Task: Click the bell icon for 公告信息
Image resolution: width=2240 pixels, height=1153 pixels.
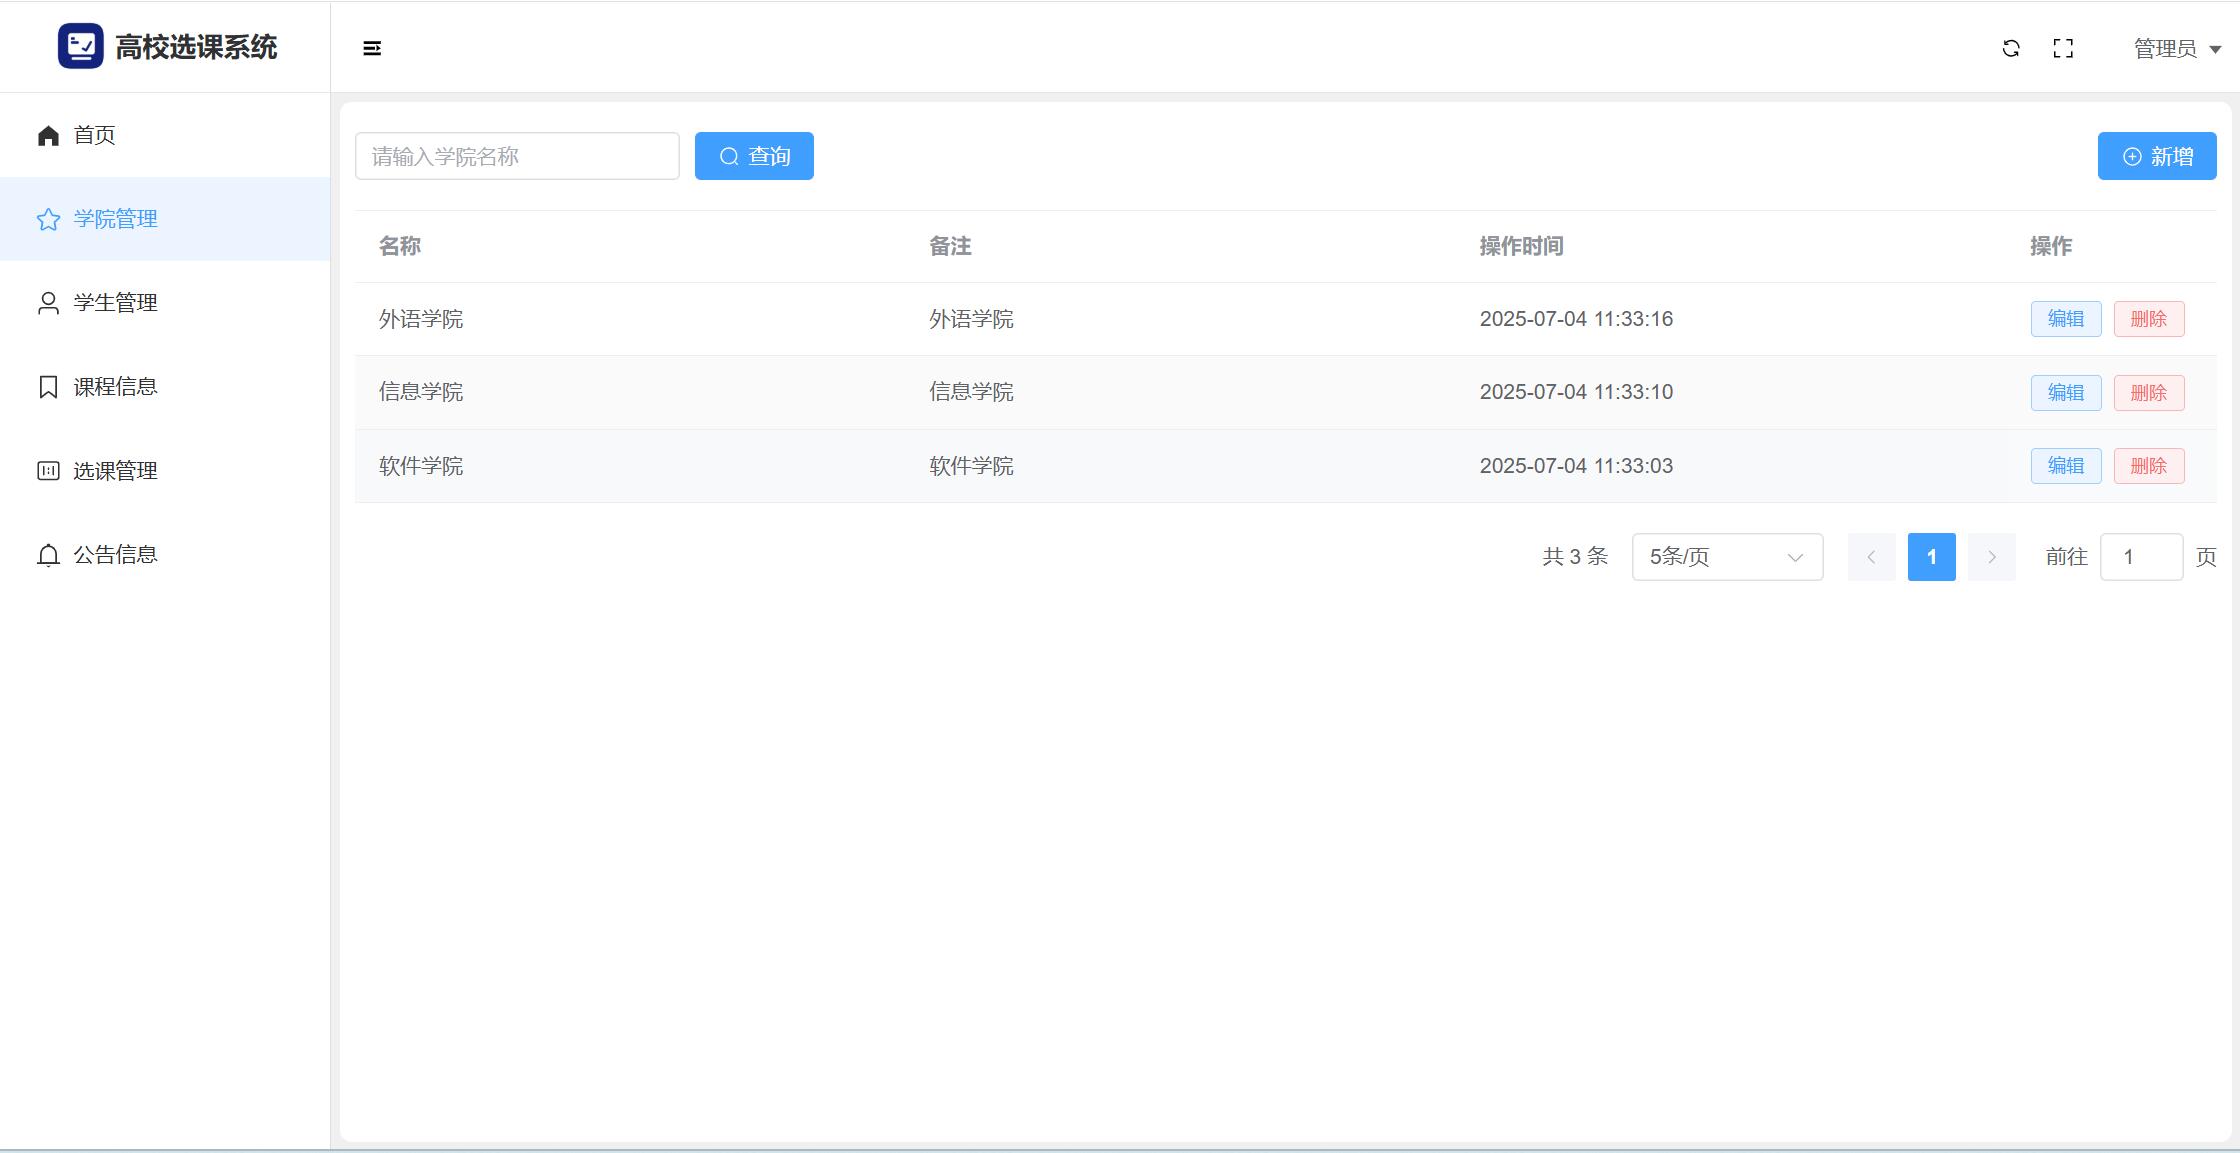Action: [48, 555]
